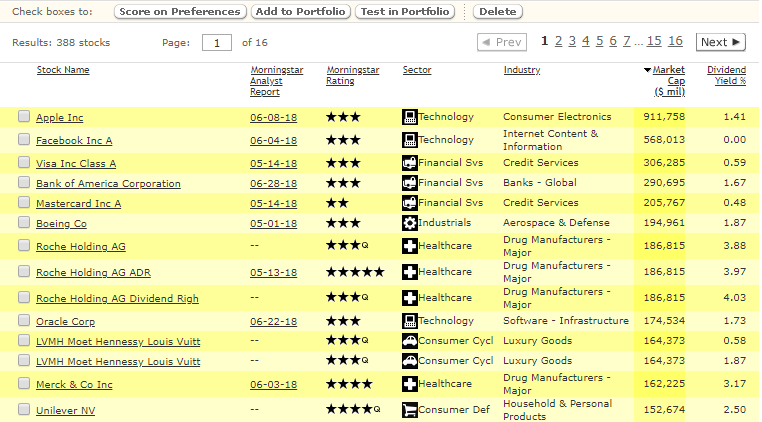Check the Apple Inc checkbox

tap(24, 116)
